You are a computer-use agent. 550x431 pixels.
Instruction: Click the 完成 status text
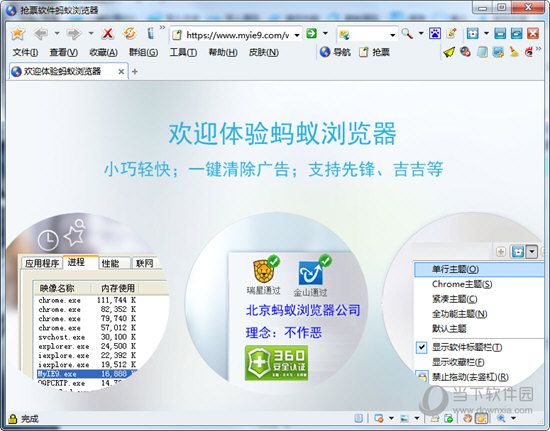pyautogui.click(x=29, y=419)
